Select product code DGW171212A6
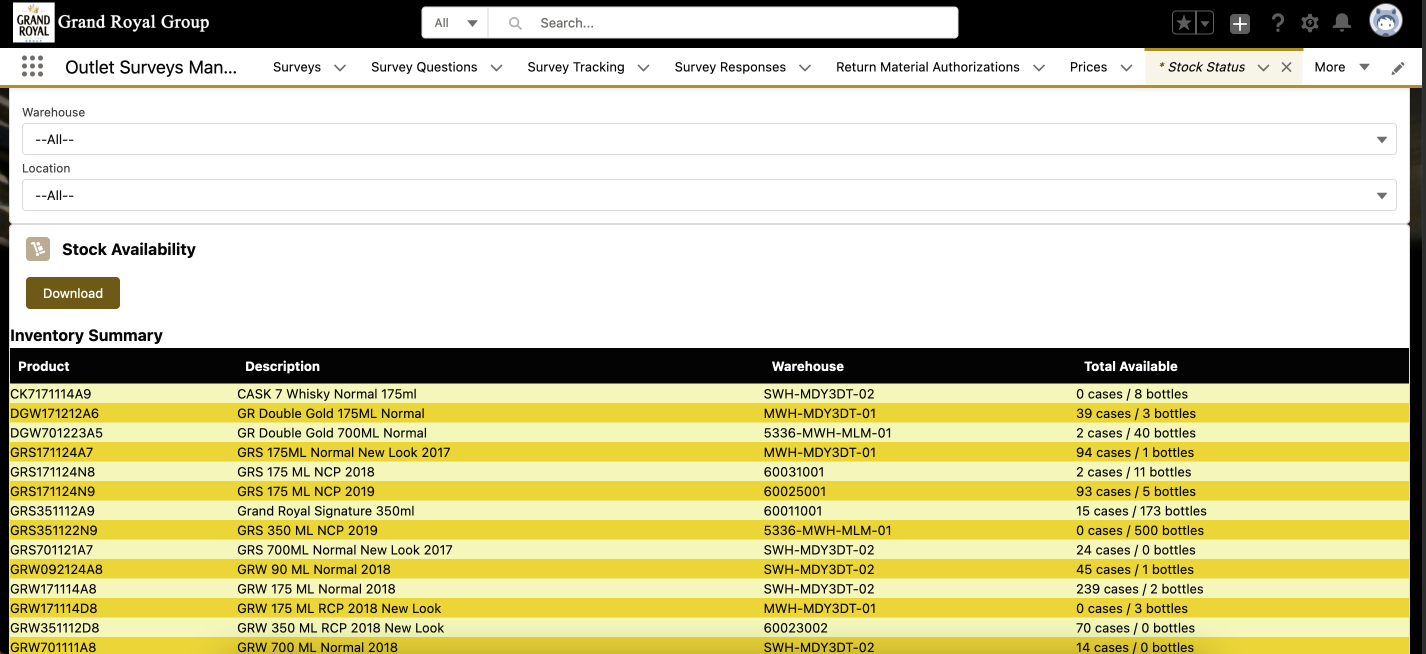Viewport: 1426px width, 654px height. click(x=55, y=413)
